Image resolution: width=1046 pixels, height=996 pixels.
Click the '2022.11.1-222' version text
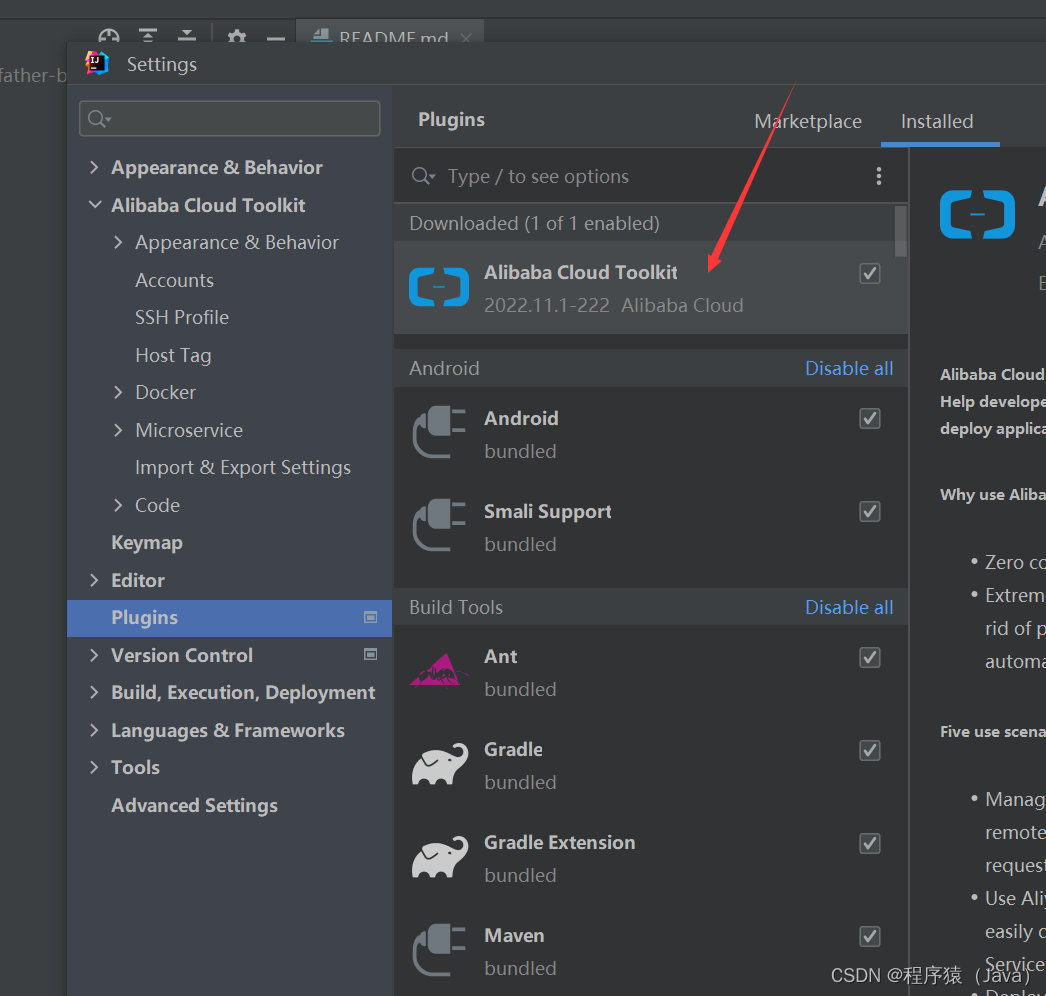[546, 306]
